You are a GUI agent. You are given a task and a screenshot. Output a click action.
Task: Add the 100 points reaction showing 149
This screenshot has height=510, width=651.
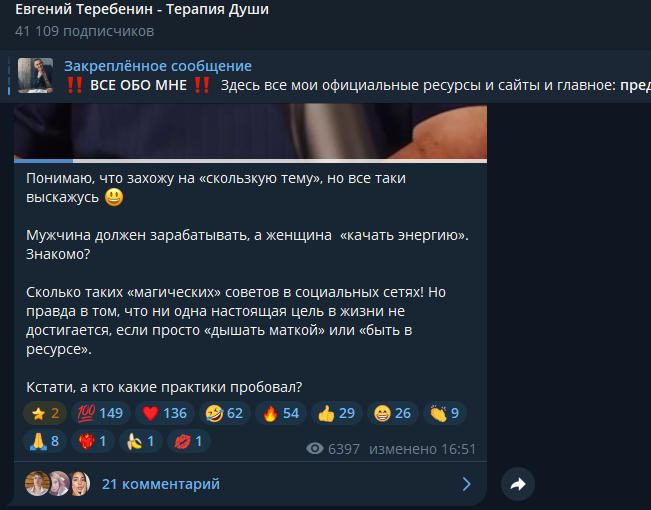pyautogui.click(x=101, y=413)
